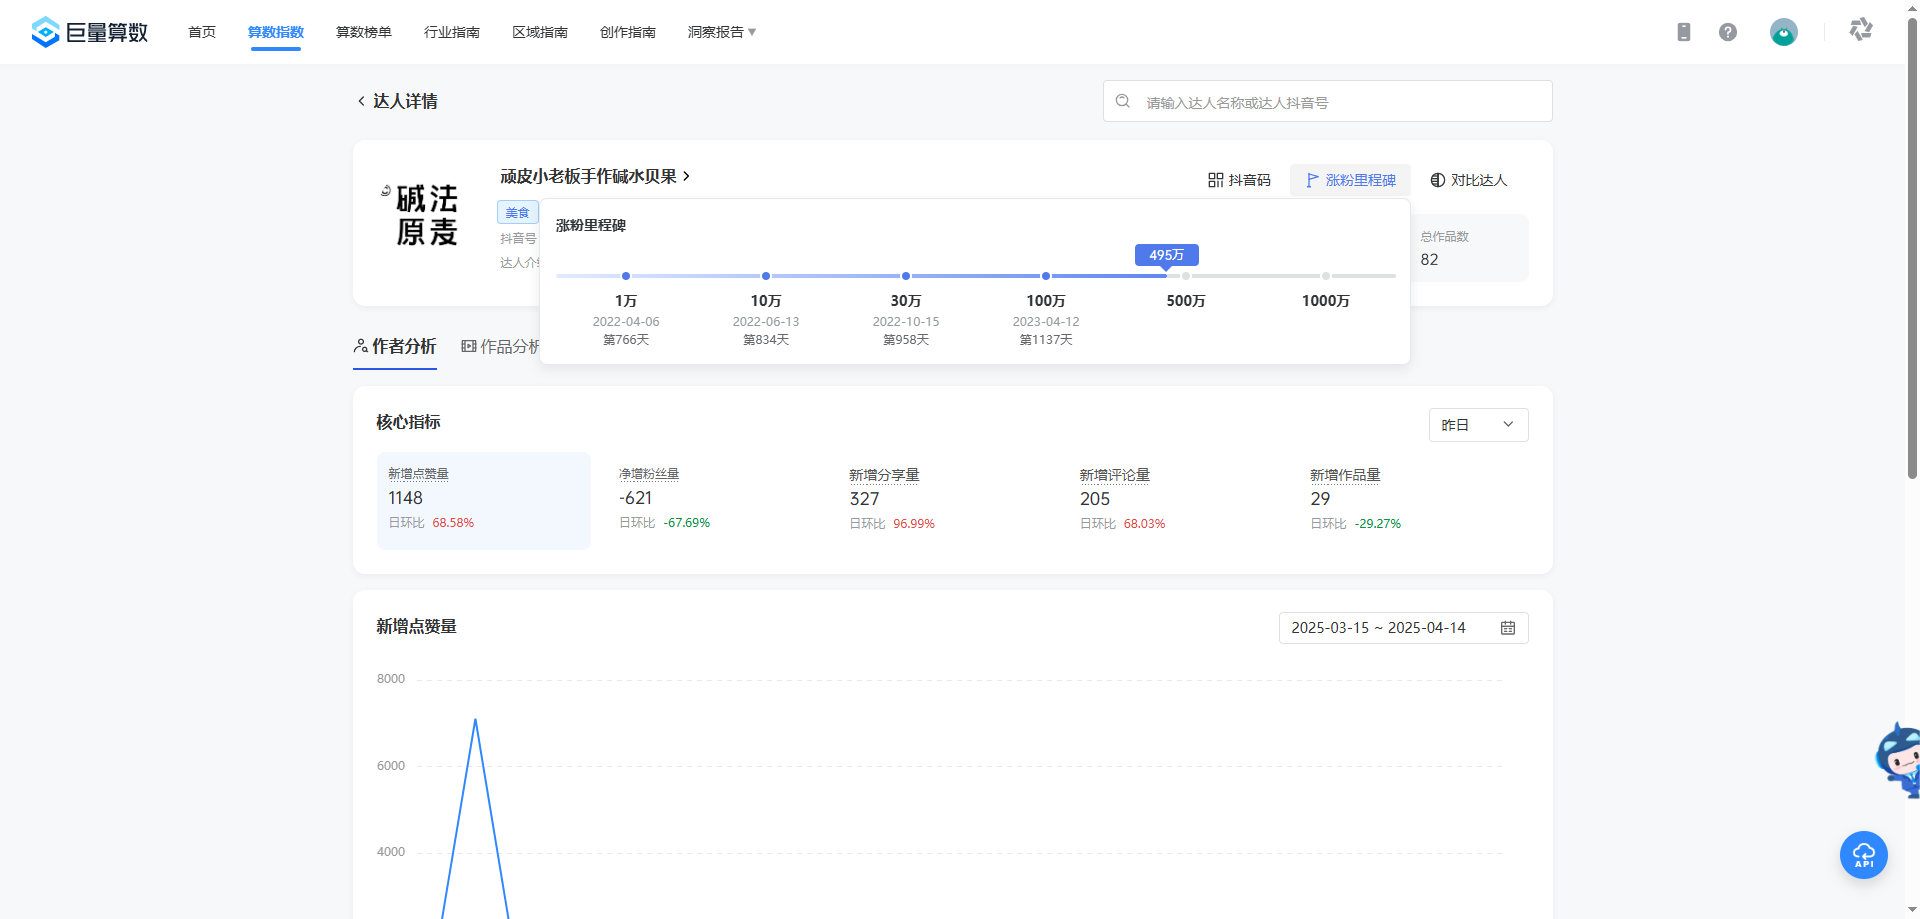This screenshot has width=1920, height=919.
Task: Click the page vertical scrollbar
Action: tap(1913, 250)
